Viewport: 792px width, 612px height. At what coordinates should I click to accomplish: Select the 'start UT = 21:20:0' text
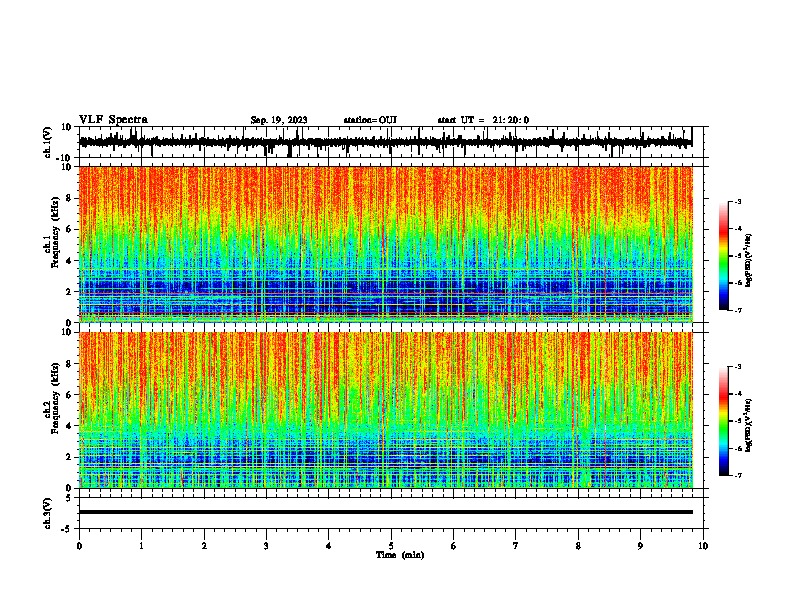point(483,120)
